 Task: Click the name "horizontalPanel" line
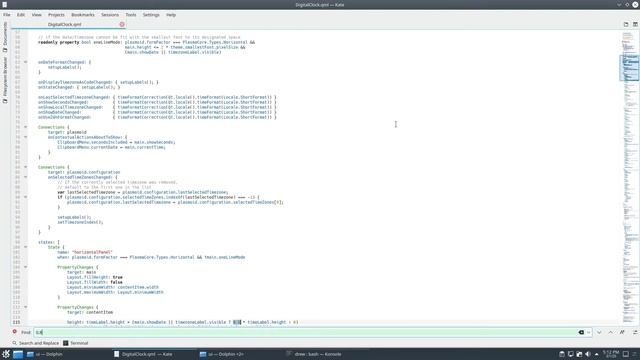tap(85, 252)
